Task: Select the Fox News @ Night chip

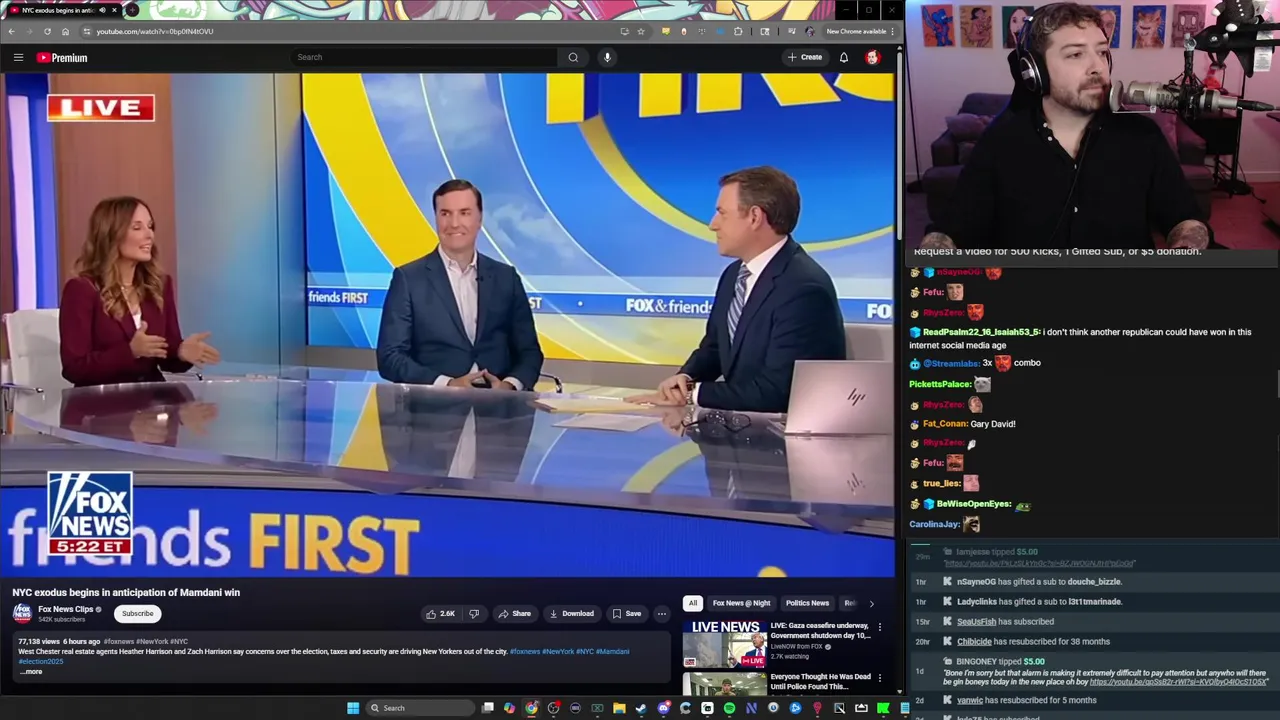Action: 741,603
